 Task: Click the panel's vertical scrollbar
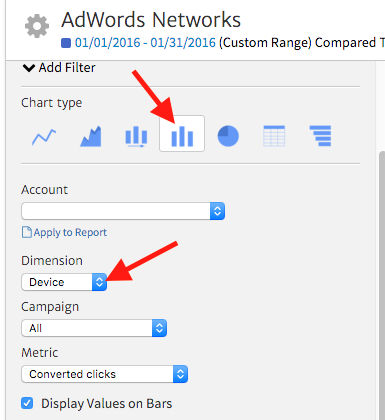pos(382,285)
